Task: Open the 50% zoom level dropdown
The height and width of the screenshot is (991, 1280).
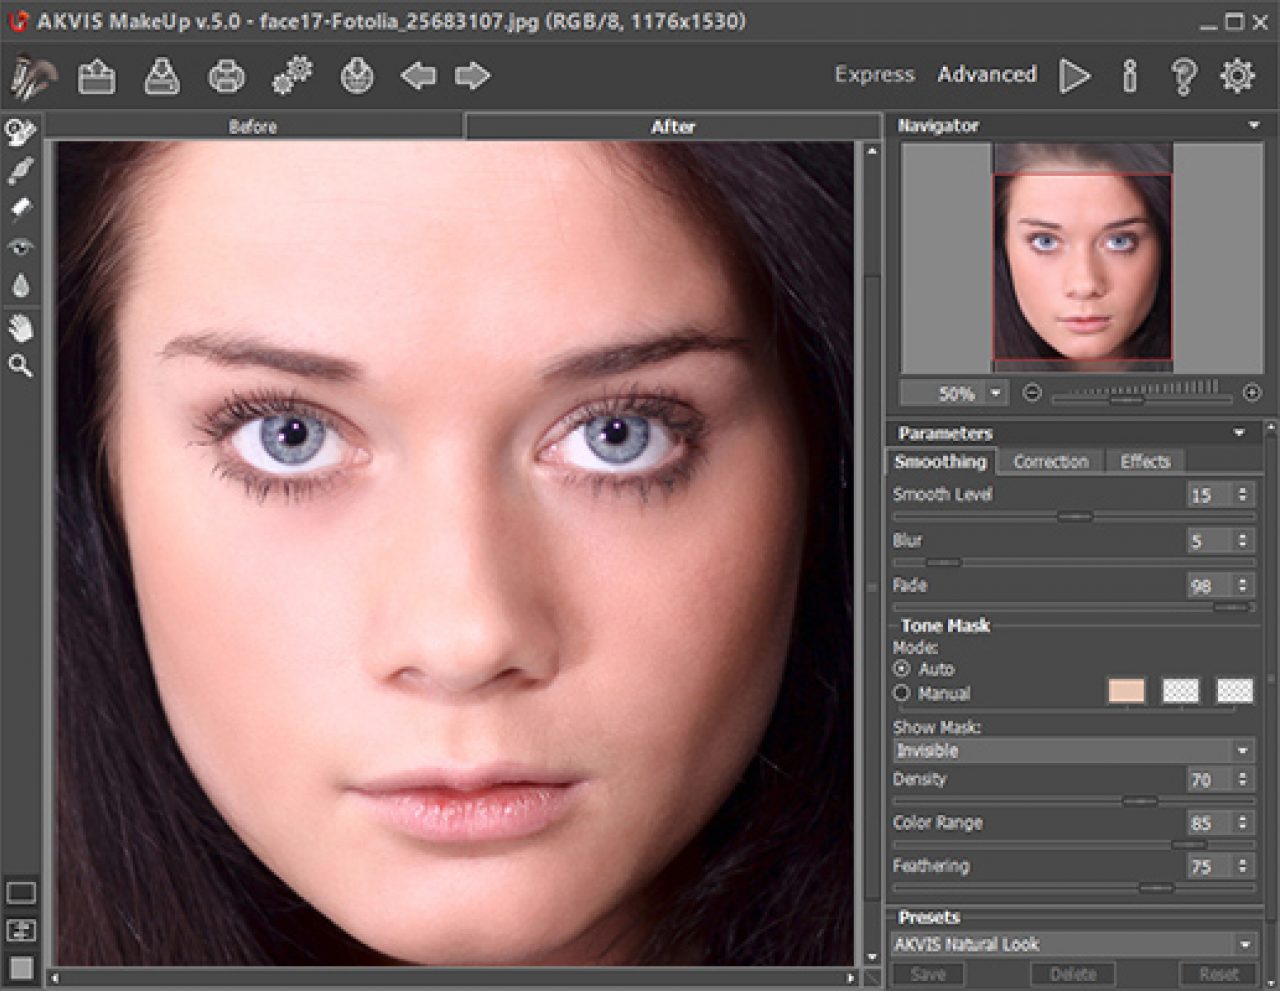Action: click(995, 393)
